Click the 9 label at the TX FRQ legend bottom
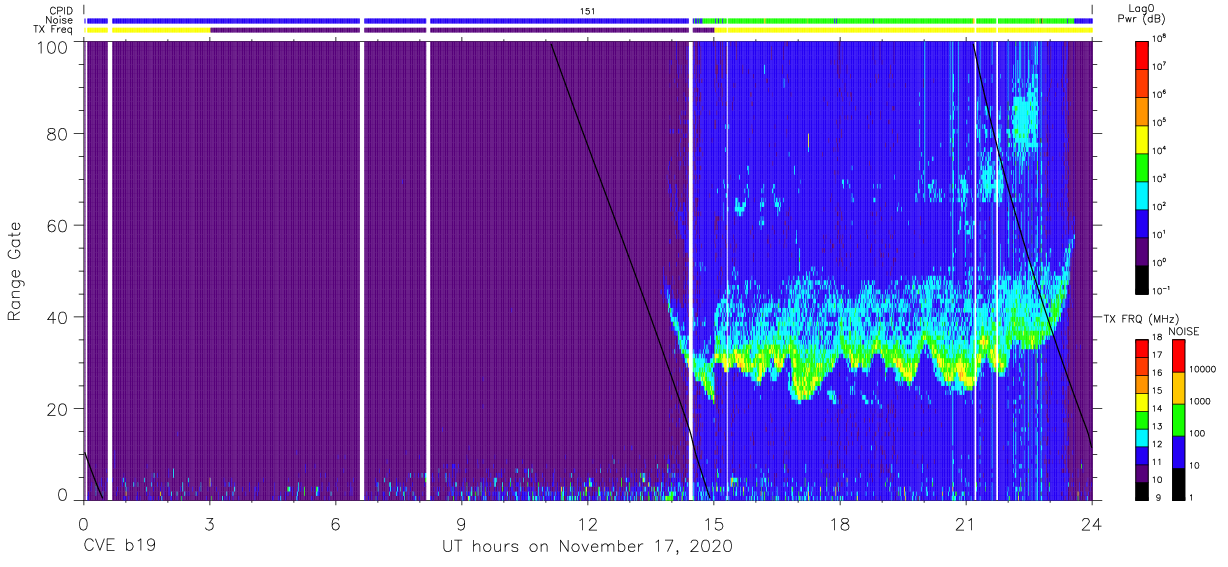 [x=1158, y=497]
